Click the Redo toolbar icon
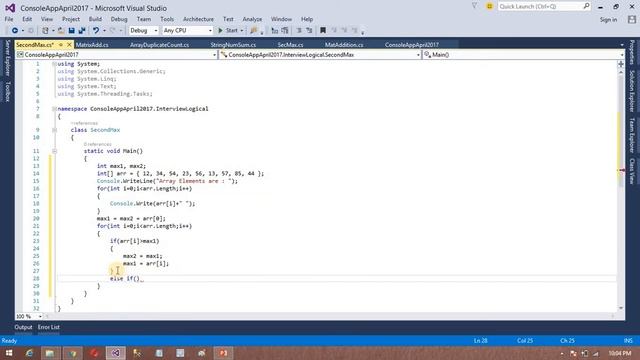The height and width of the screenshot is (360, 640). click(113, 31)
